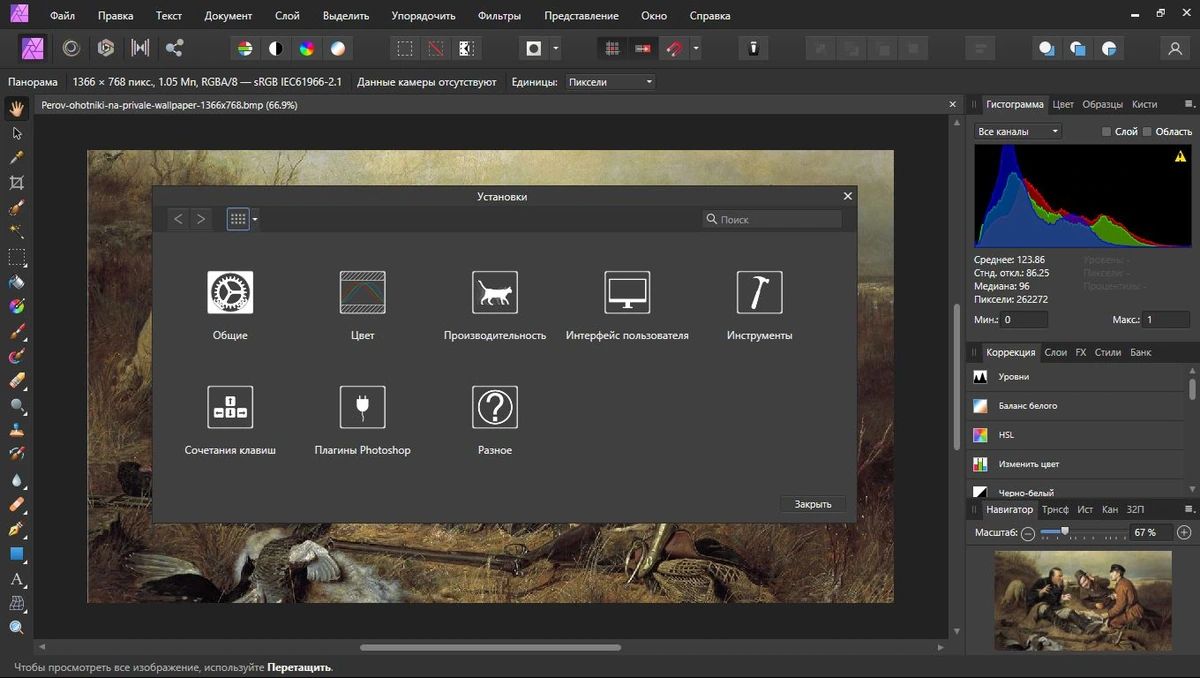Image resolution: width=1200 pixels, height=678 pixels.
Task: Open the Фильтры menu
Action: 499,16
